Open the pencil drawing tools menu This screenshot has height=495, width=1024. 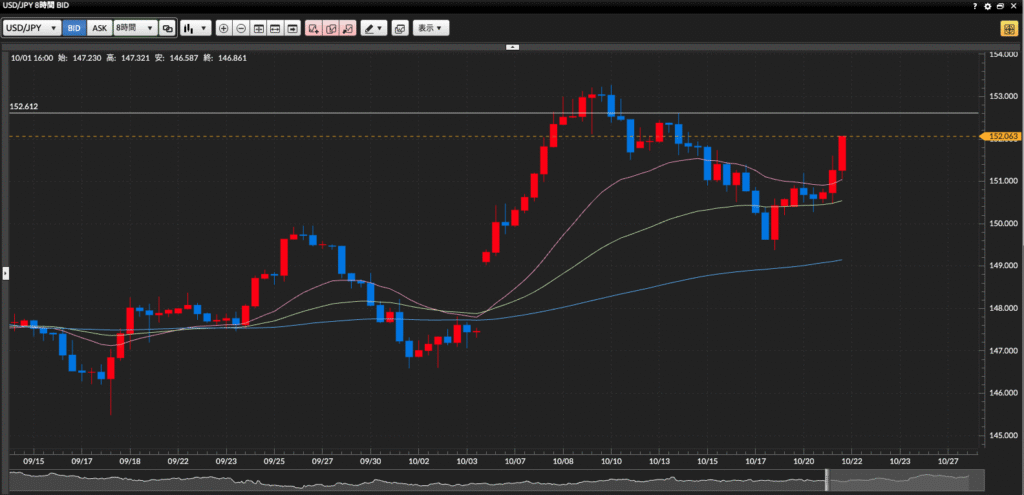click(x=374, y=28)
